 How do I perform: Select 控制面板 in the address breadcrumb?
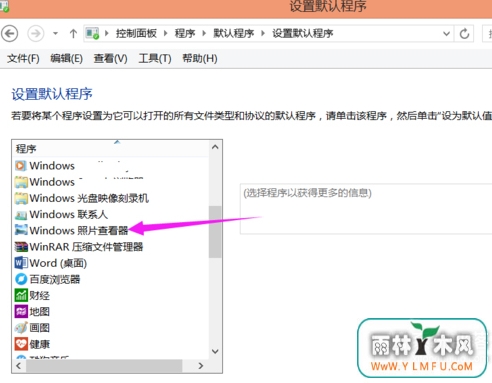tap(136, 33)
